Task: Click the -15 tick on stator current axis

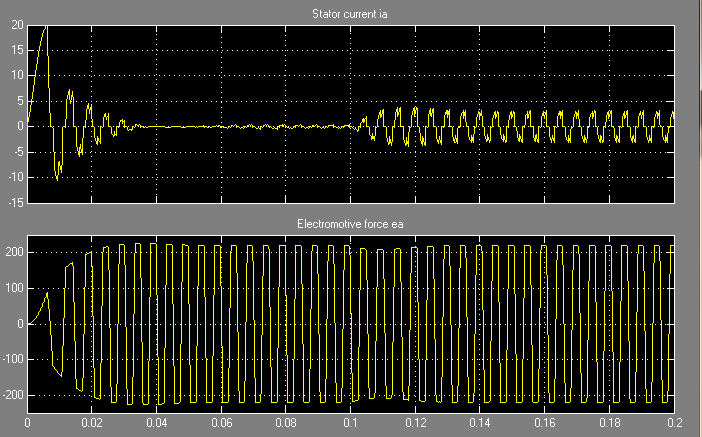Action: click(x=15, y=203)
